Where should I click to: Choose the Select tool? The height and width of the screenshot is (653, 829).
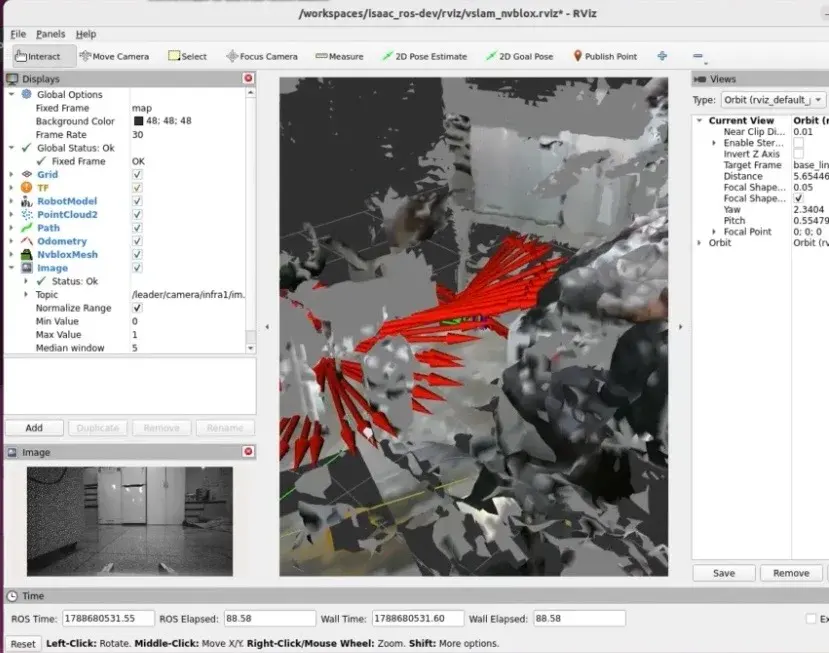188,56
